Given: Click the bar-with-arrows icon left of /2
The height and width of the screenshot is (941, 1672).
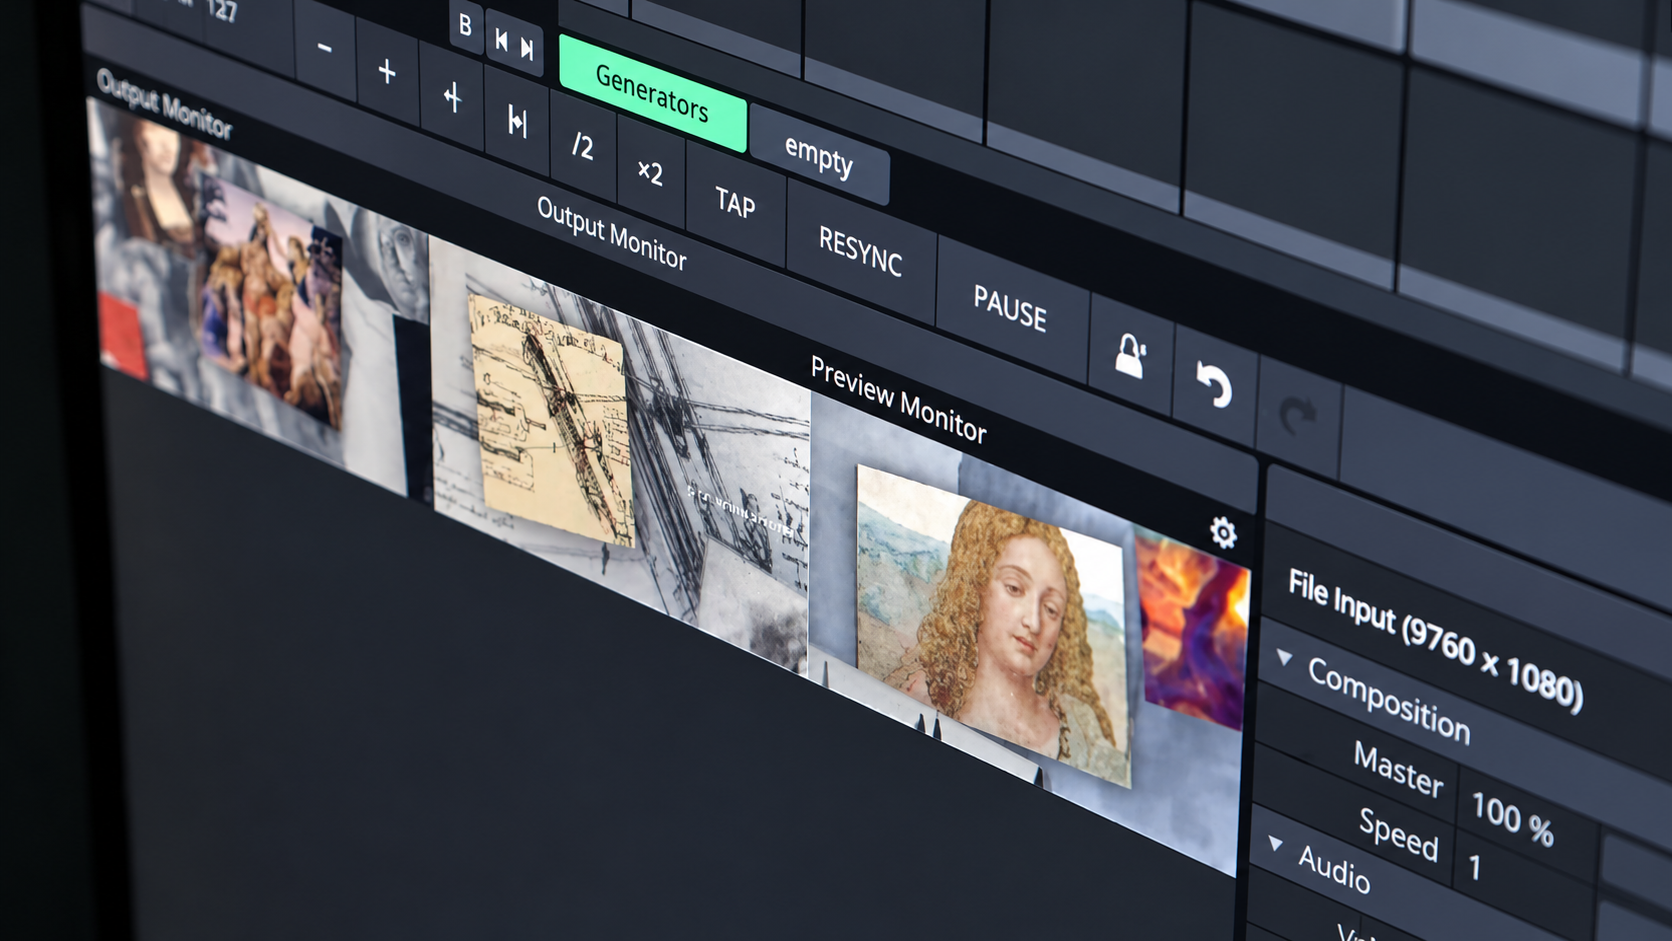Looking at the screenshot, I should click(517, 122).
